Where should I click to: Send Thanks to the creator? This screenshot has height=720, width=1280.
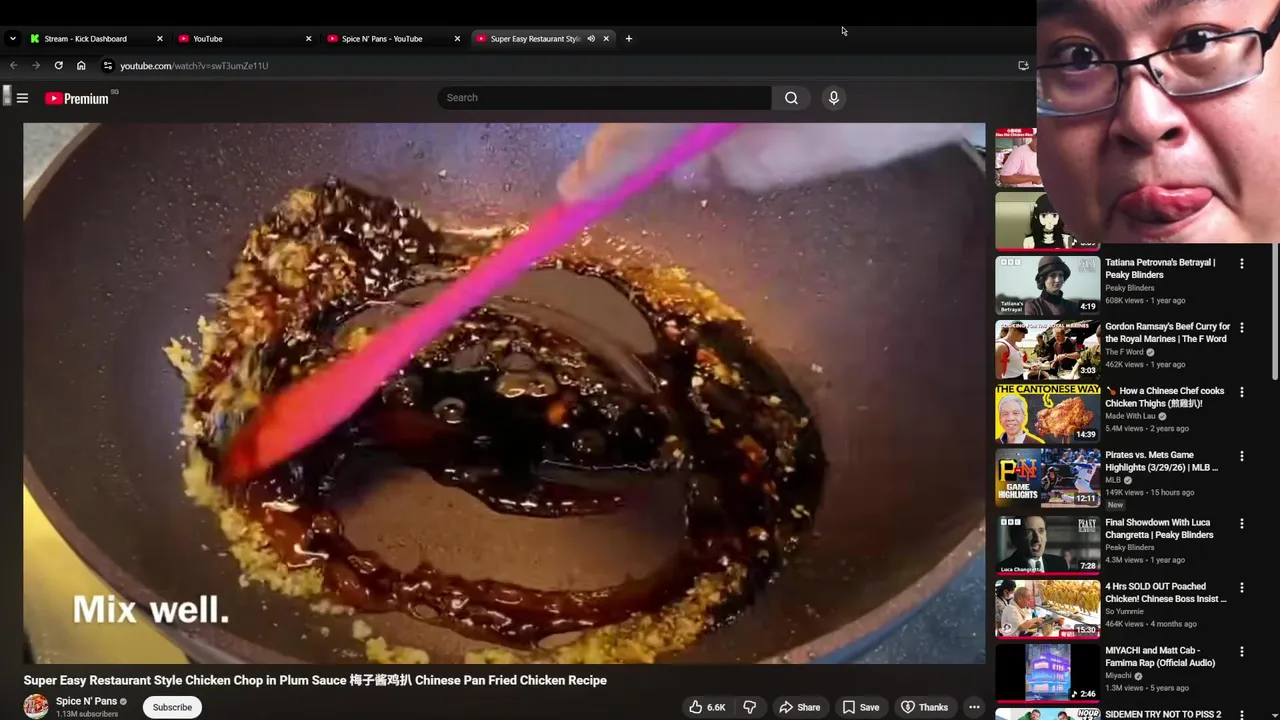(x=924, y=707)
